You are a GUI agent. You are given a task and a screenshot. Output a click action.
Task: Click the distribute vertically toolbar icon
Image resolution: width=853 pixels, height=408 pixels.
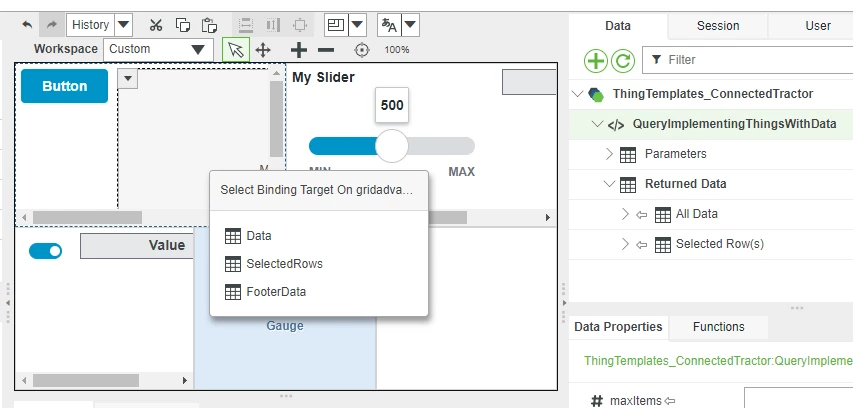(246, 25)
